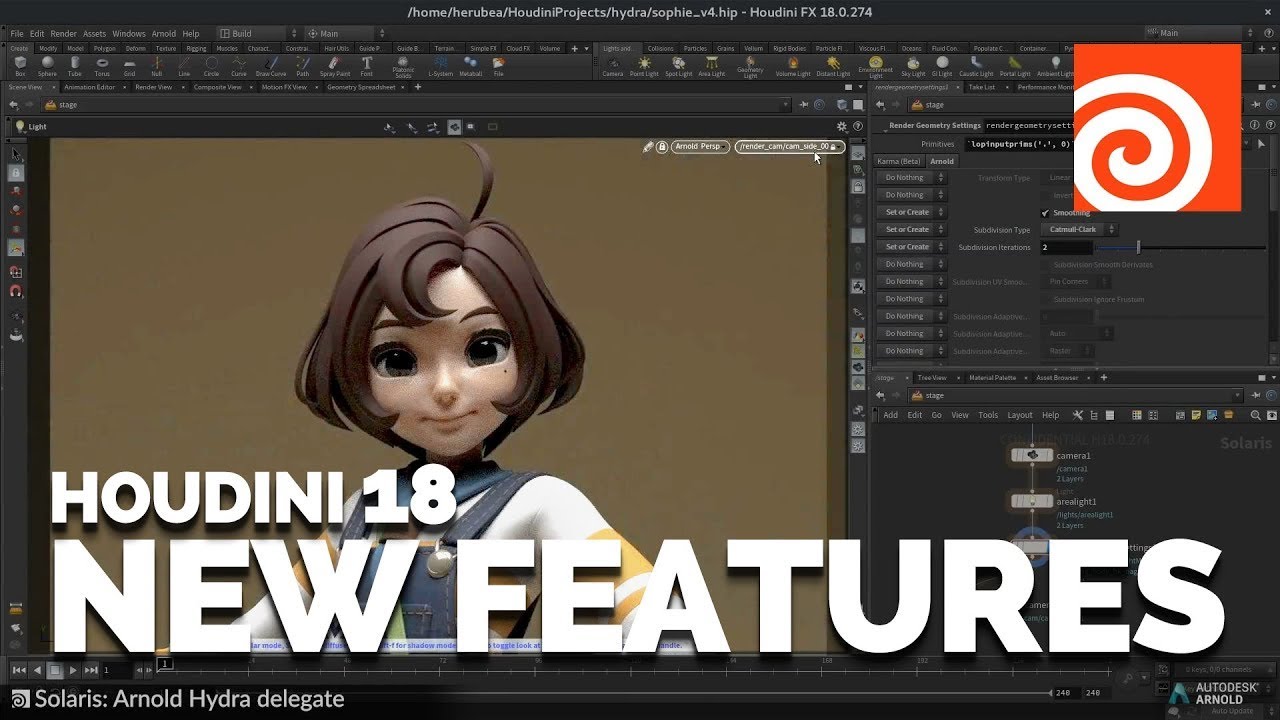
Task: Add an Environment Light from the shelf
Action: click(875, 67)
